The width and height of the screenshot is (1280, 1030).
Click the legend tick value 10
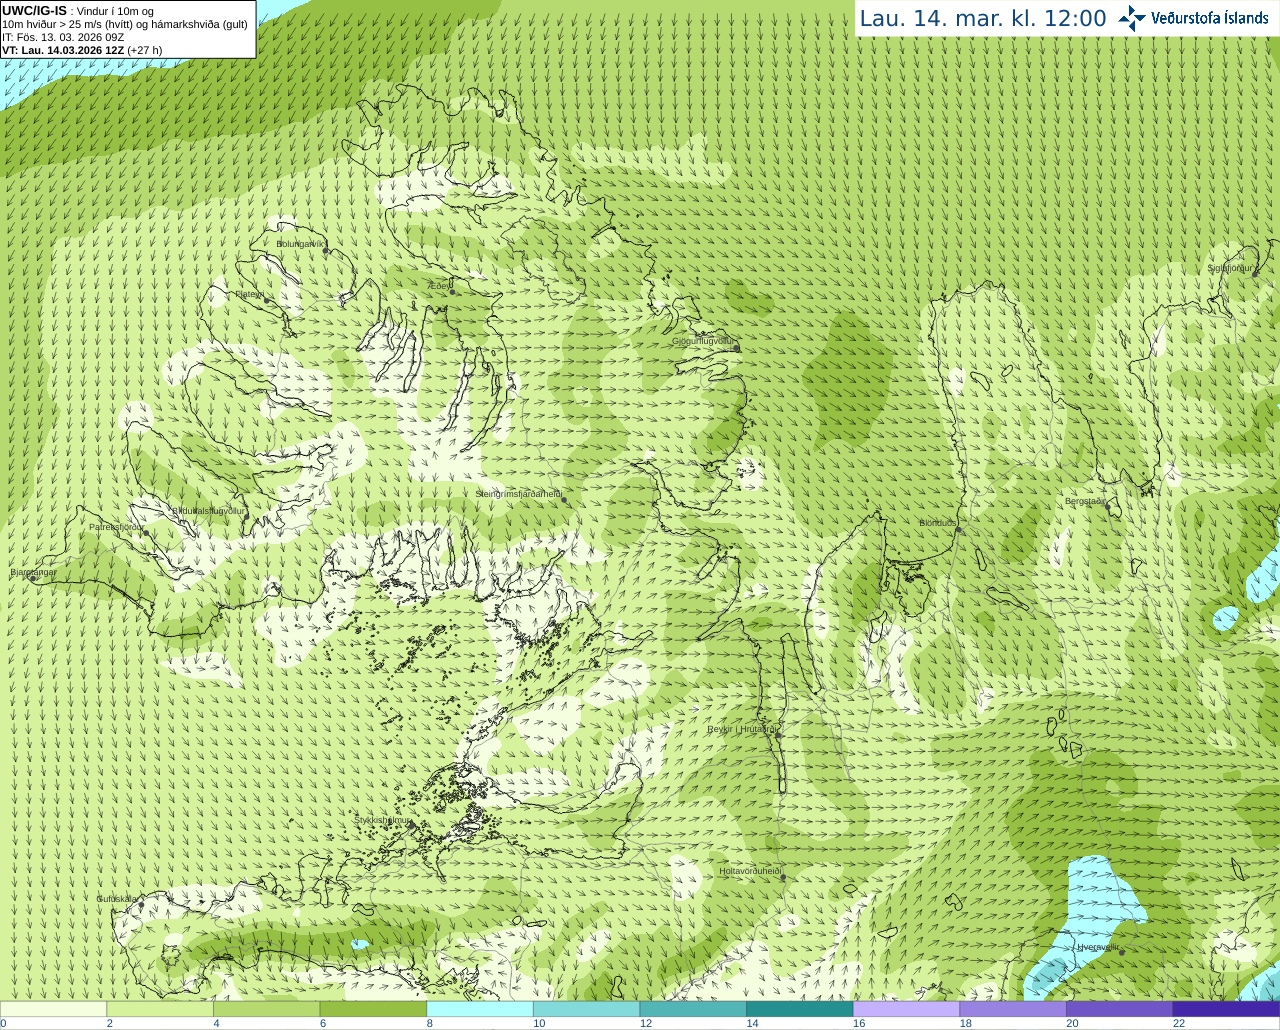coord(539,1023)
